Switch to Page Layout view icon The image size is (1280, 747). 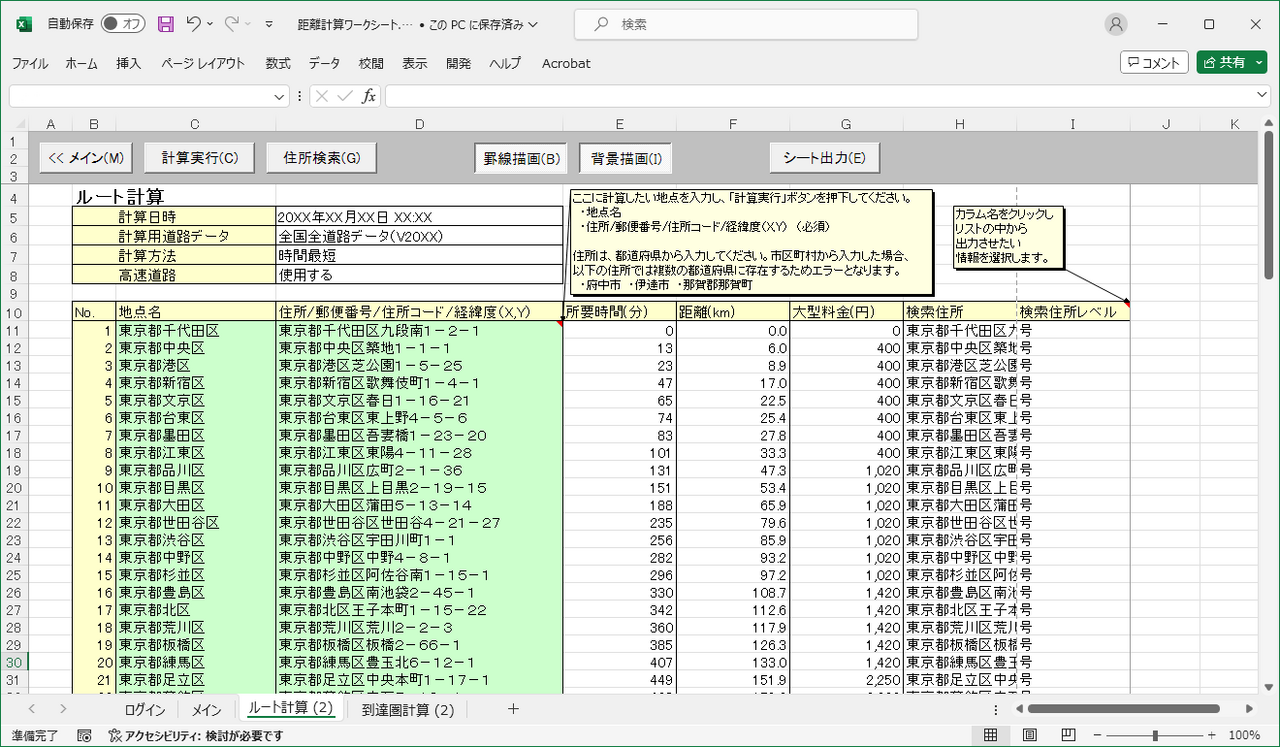click(1029, 735)
